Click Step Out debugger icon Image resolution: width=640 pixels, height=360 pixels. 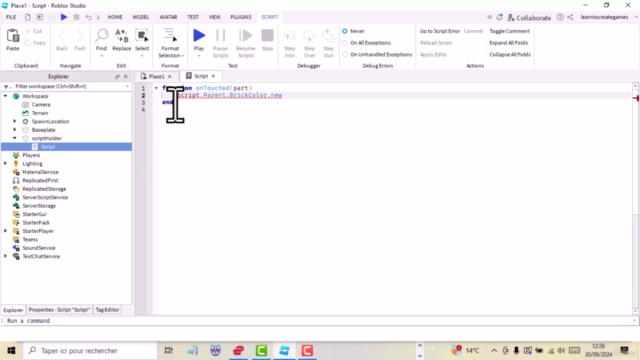(x=329, y=36)
